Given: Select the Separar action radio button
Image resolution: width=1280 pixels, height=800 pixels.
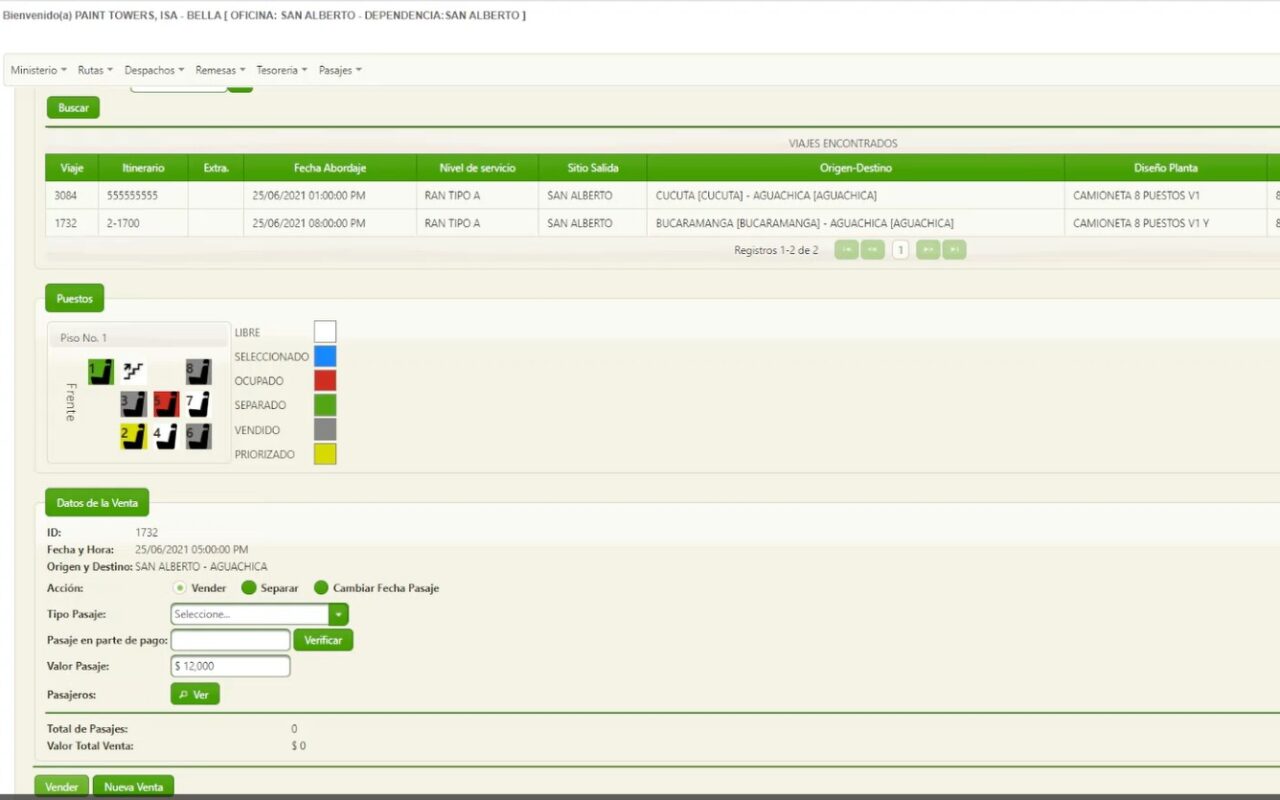Looking at the screenshot, I should point(249,588).
